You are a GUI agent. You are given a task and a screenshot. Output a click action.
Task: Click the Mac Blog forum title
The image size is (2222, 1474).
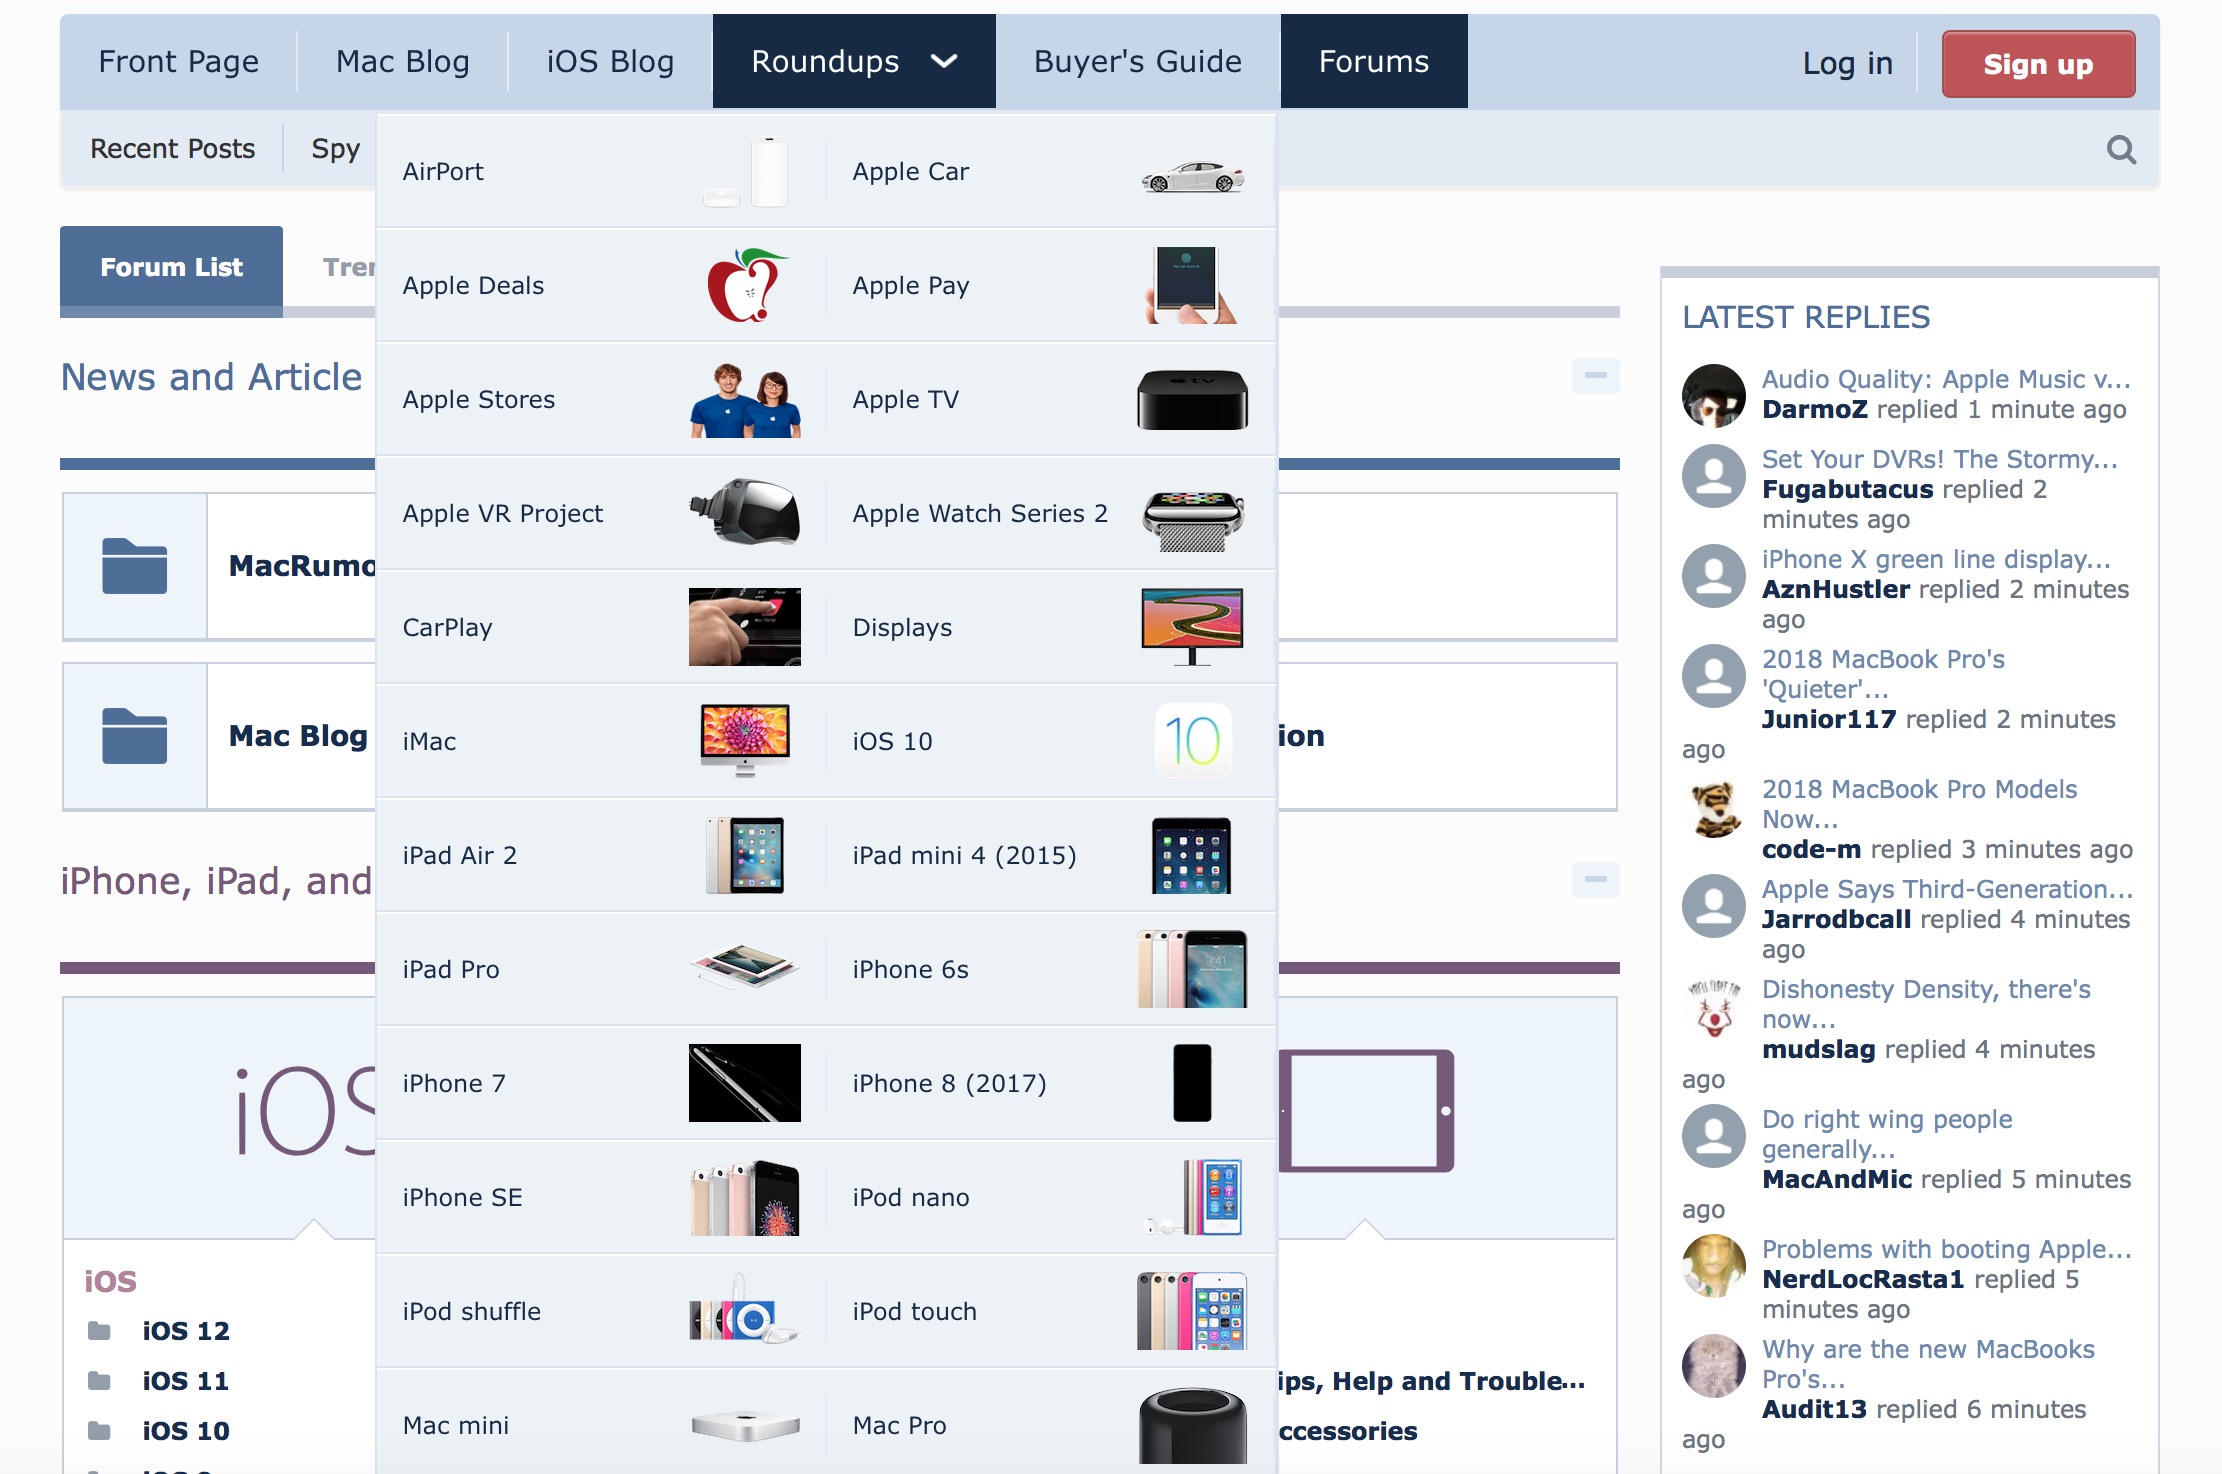[298, 736]
